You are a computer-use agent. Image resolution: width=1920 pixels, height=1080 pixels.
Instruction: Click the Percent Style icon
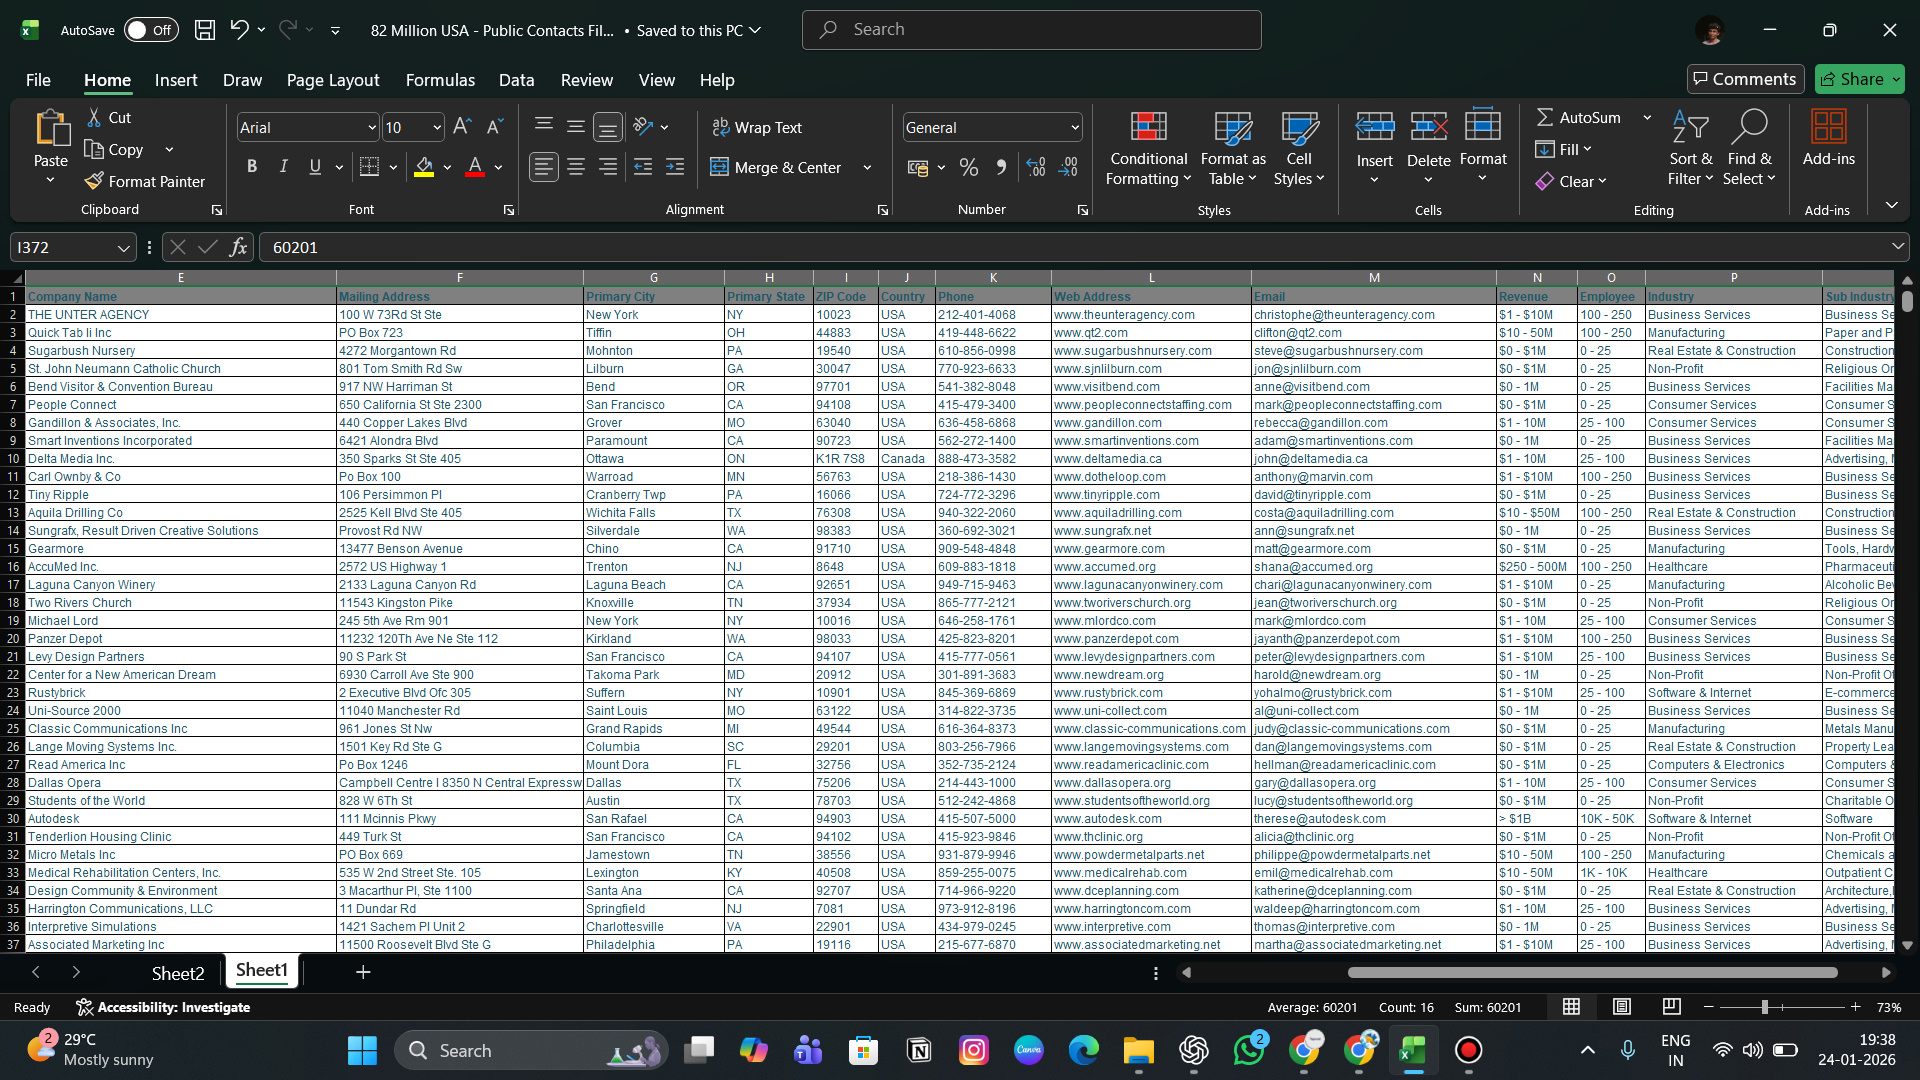(x=968, y=167)
